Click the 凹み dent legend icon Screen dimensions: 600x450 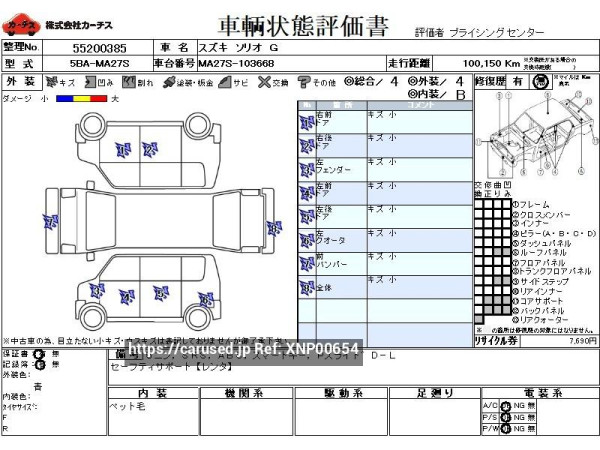click(90, 81)
